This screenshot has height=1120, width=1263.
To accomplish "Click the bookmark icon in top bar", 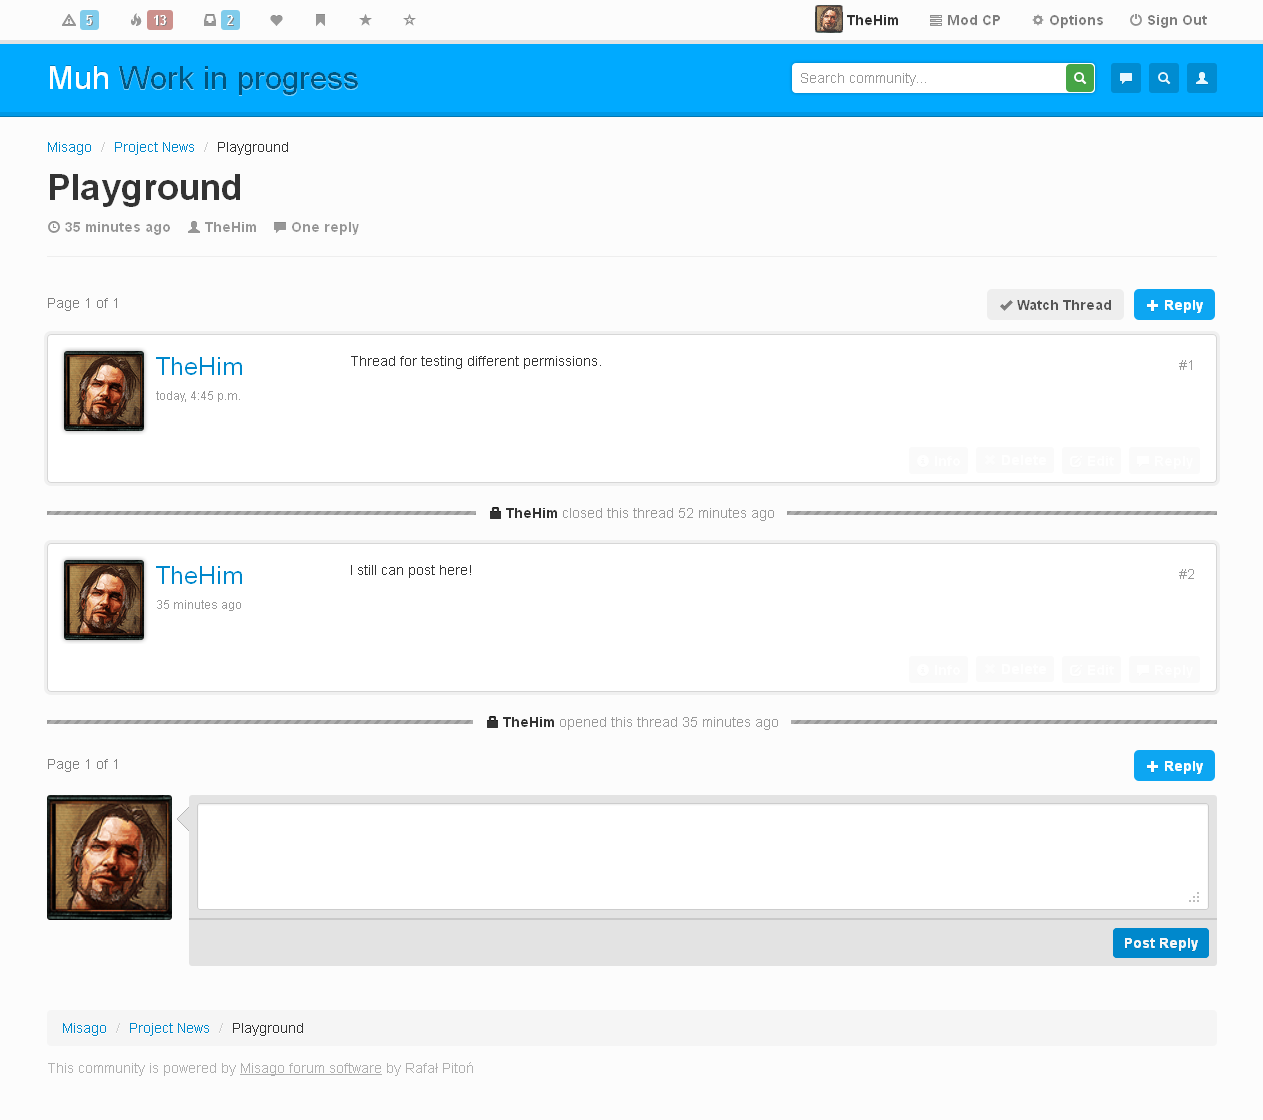I will coord(321,20).
